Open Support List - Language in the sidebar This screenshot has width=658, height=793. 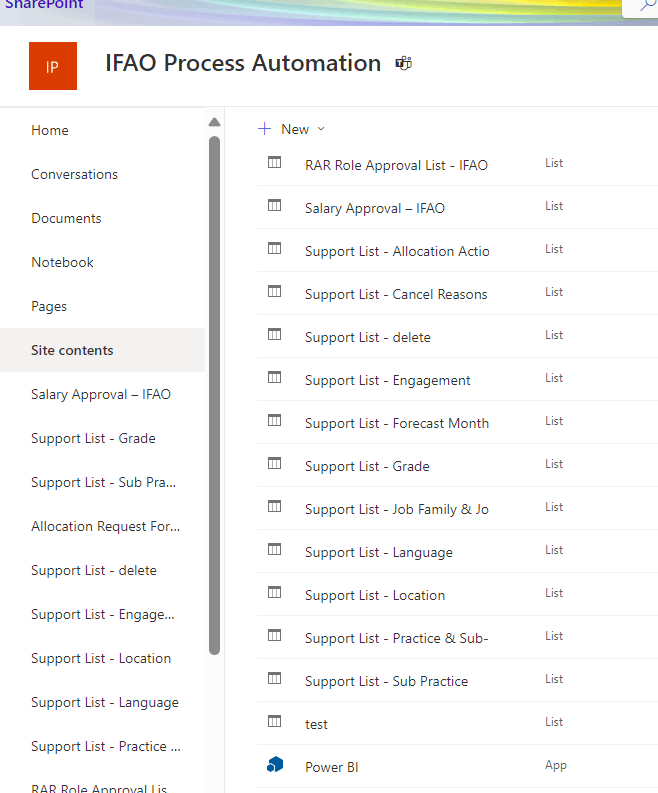pos(105,702)
